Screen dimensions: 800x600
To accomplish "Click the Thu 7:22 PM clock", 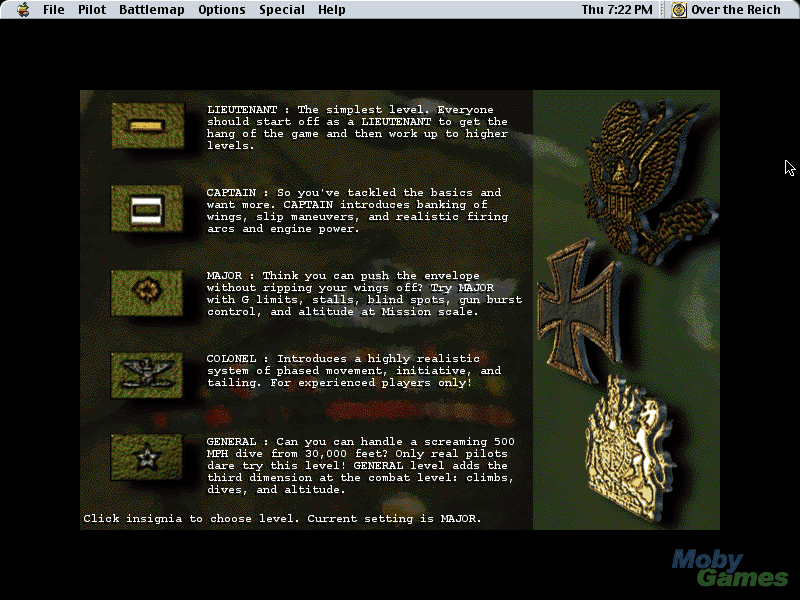I will (x=617, y=10).
